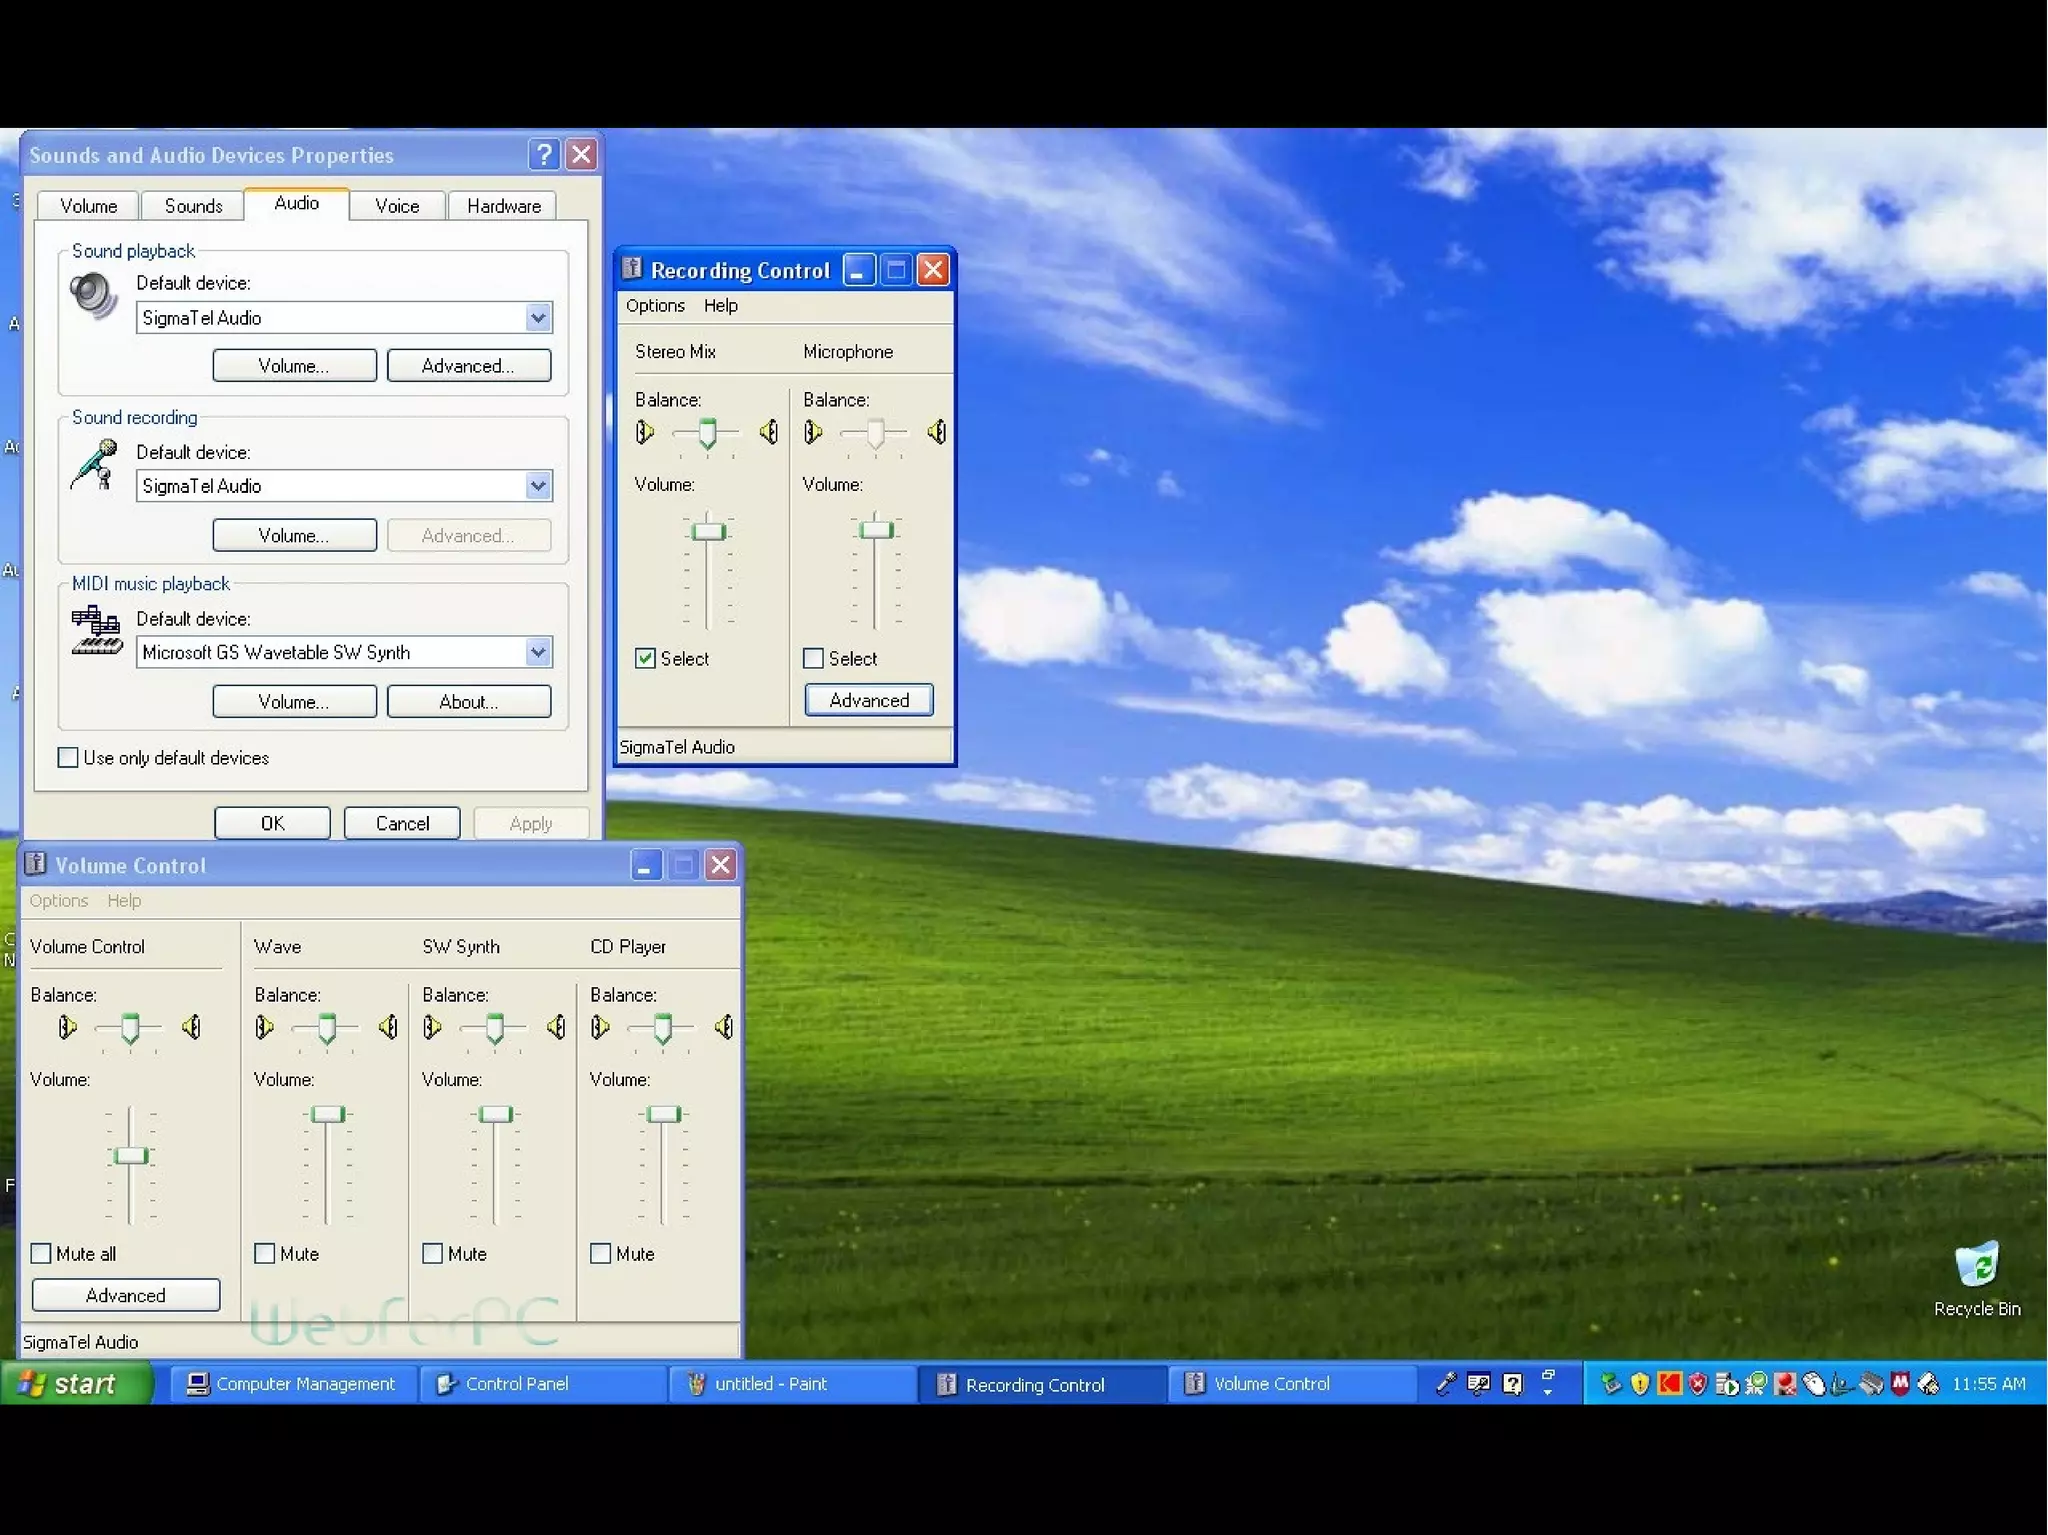Click the help question mark in dialog title
This screenshot has height=1535, width=2048.
point(544,154)
